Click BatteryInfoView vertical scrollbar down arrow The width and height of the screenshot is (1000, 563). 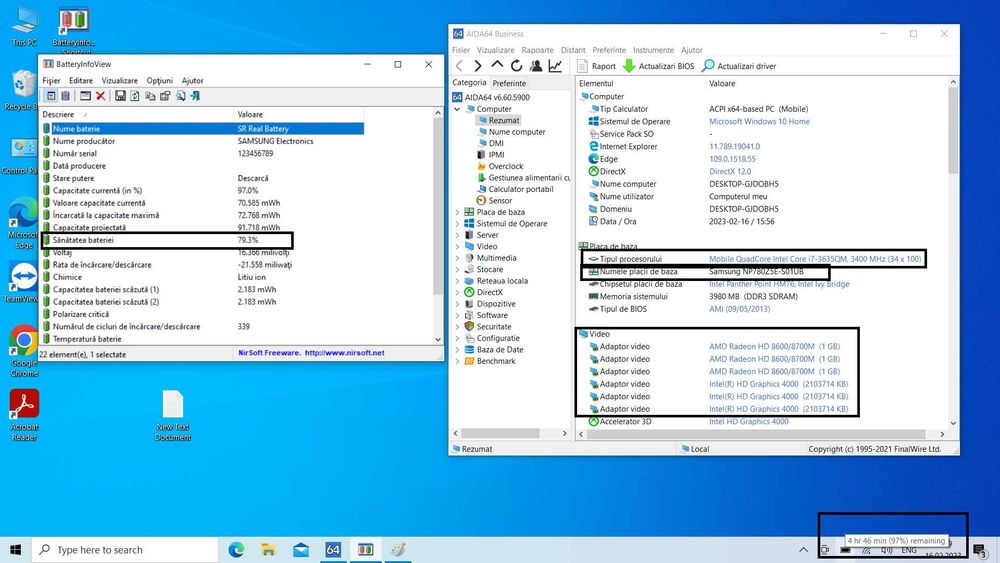click(x=438, y=339)
